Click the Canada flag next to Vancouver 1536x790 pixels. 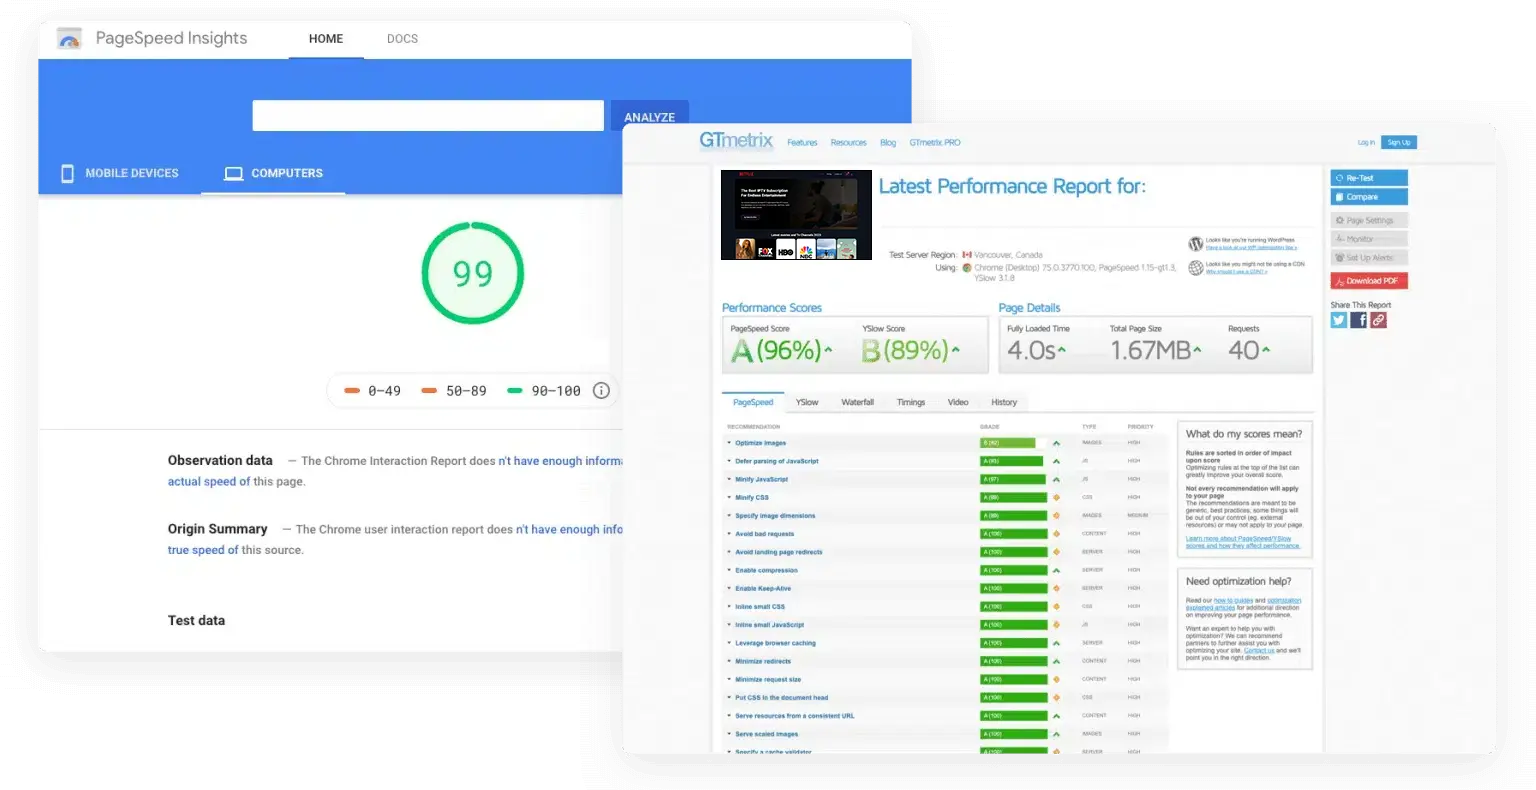(967, 255)
